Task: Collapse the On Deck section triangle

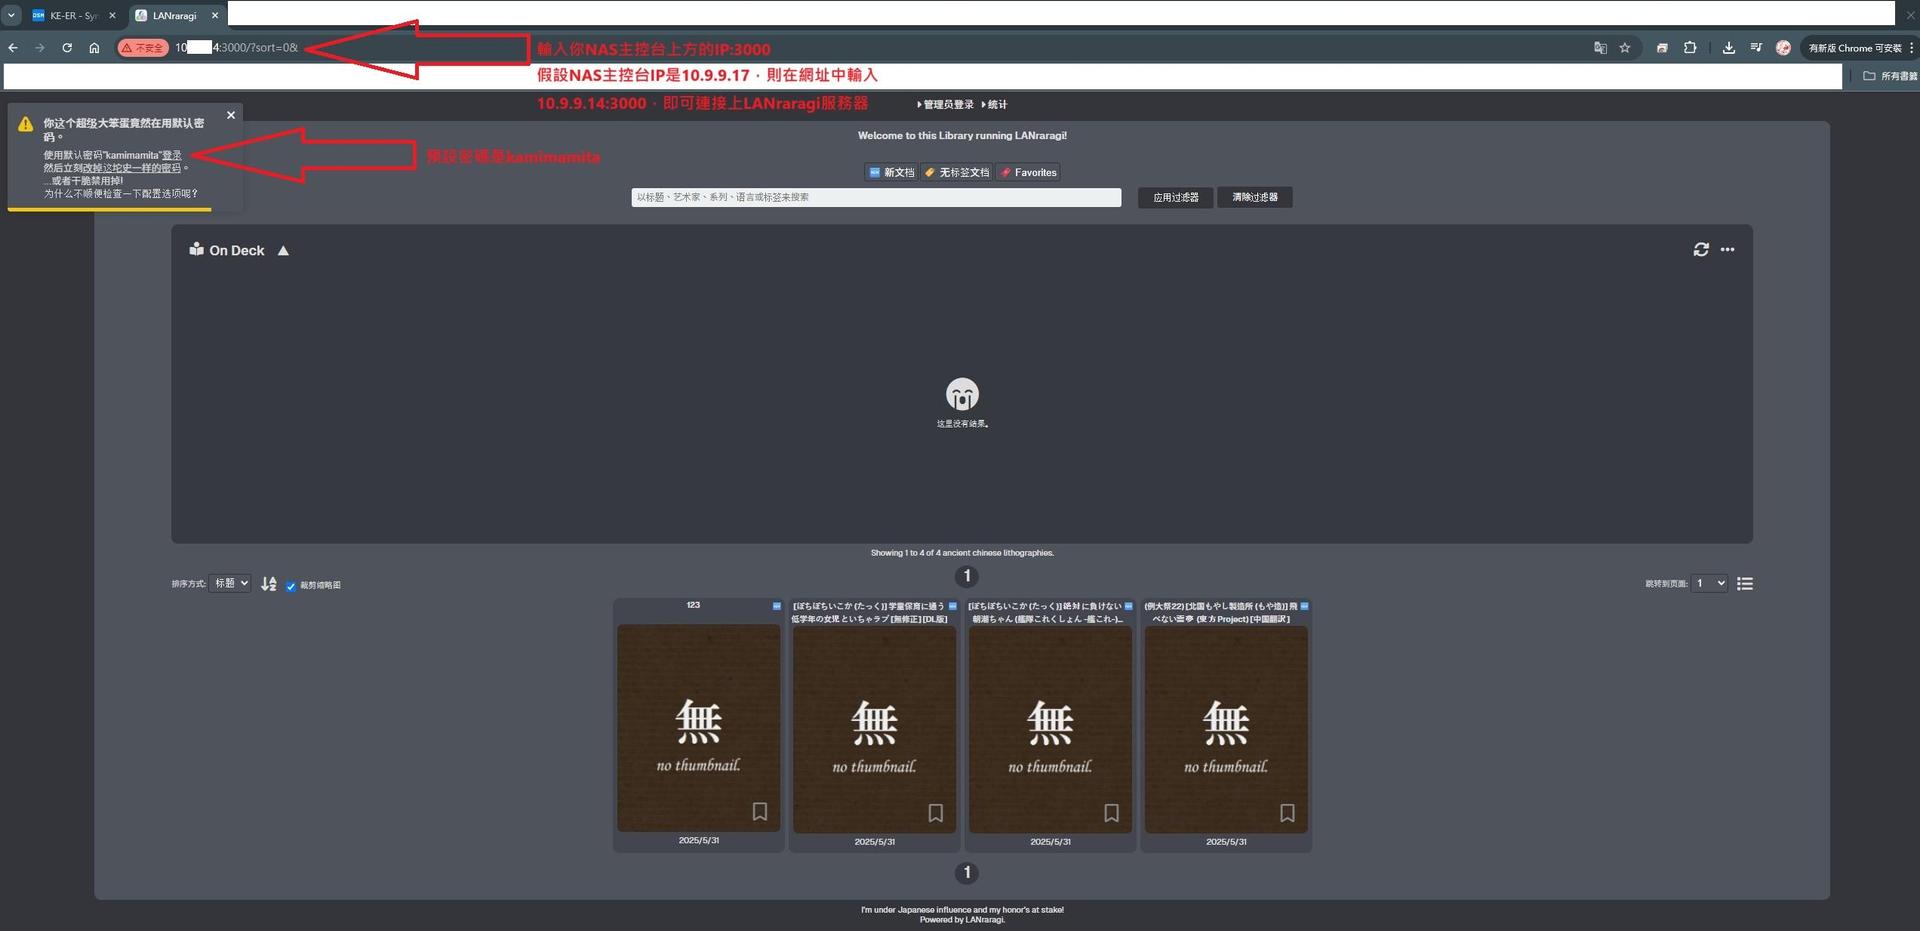Action: pos(283,251)
